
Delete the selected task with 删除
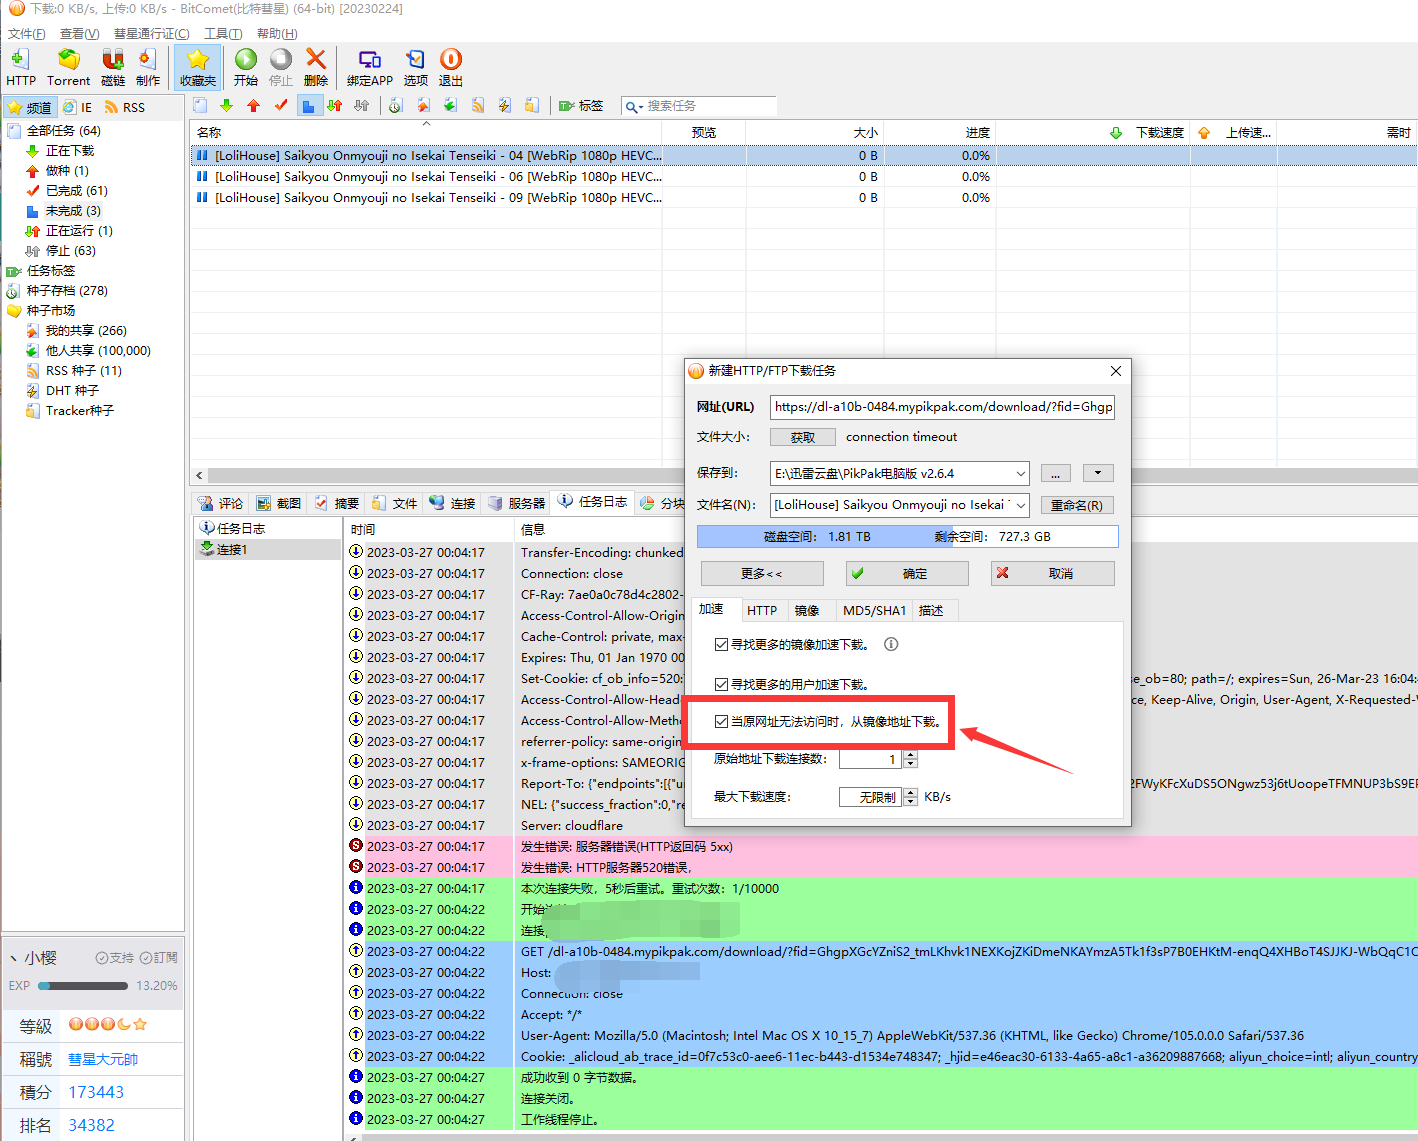316,67
